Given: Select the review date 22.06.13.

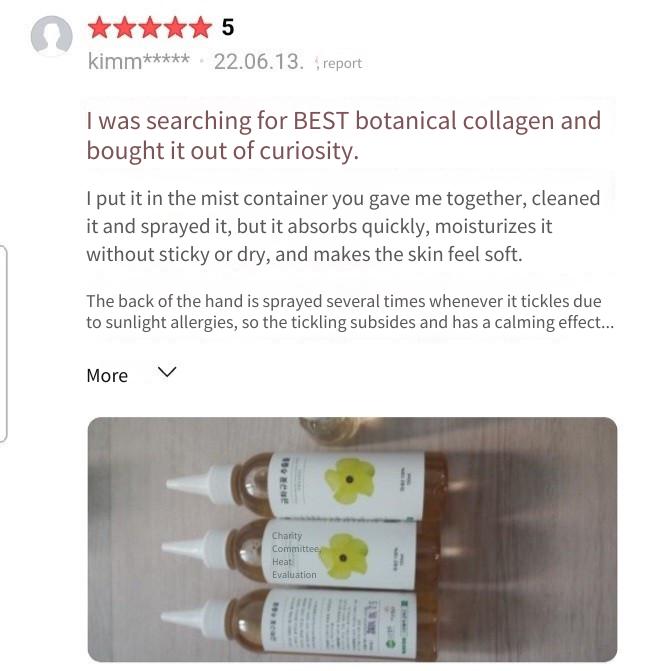Looking at the screenshot, I should (x=259, y=61).
